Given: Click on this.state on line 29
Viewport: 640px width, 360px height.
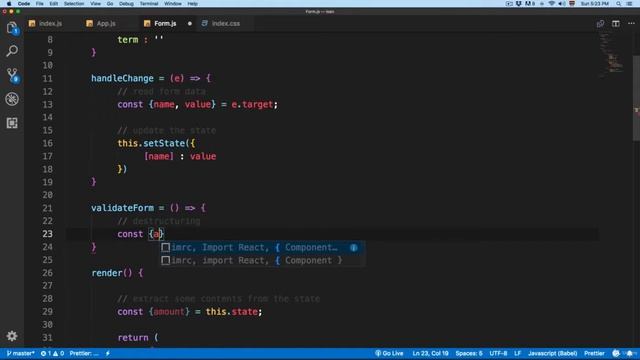Looking at the screenshot, I should pyautogui.click(x=231, y=312).
